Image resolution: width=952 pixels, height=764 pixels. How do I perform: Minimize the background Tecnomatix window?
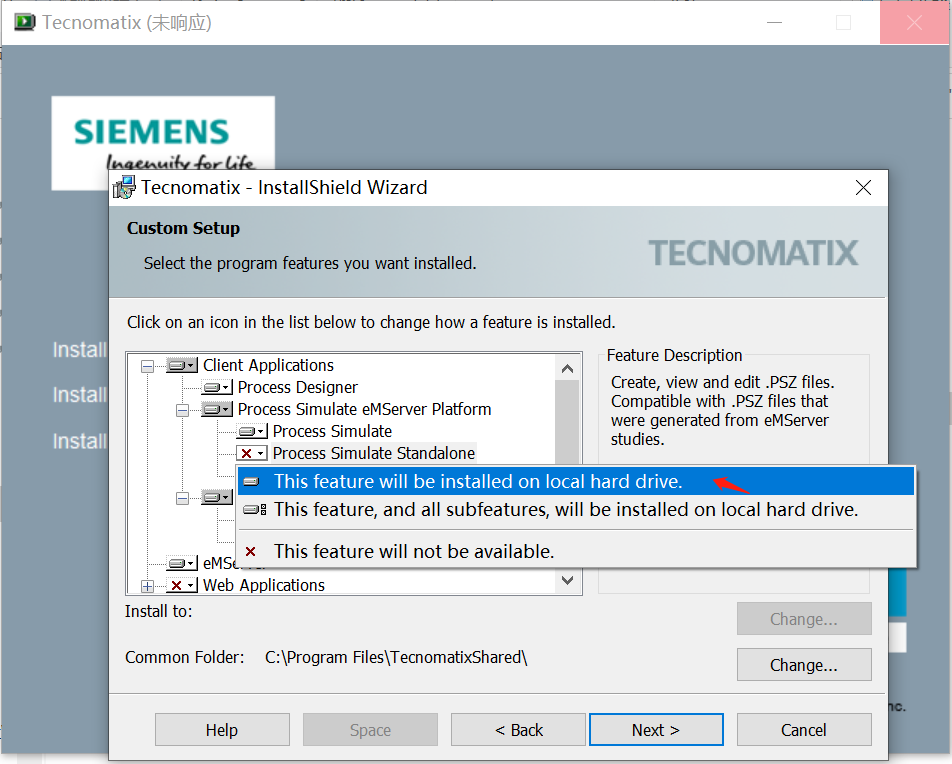[x=775, y=23]
